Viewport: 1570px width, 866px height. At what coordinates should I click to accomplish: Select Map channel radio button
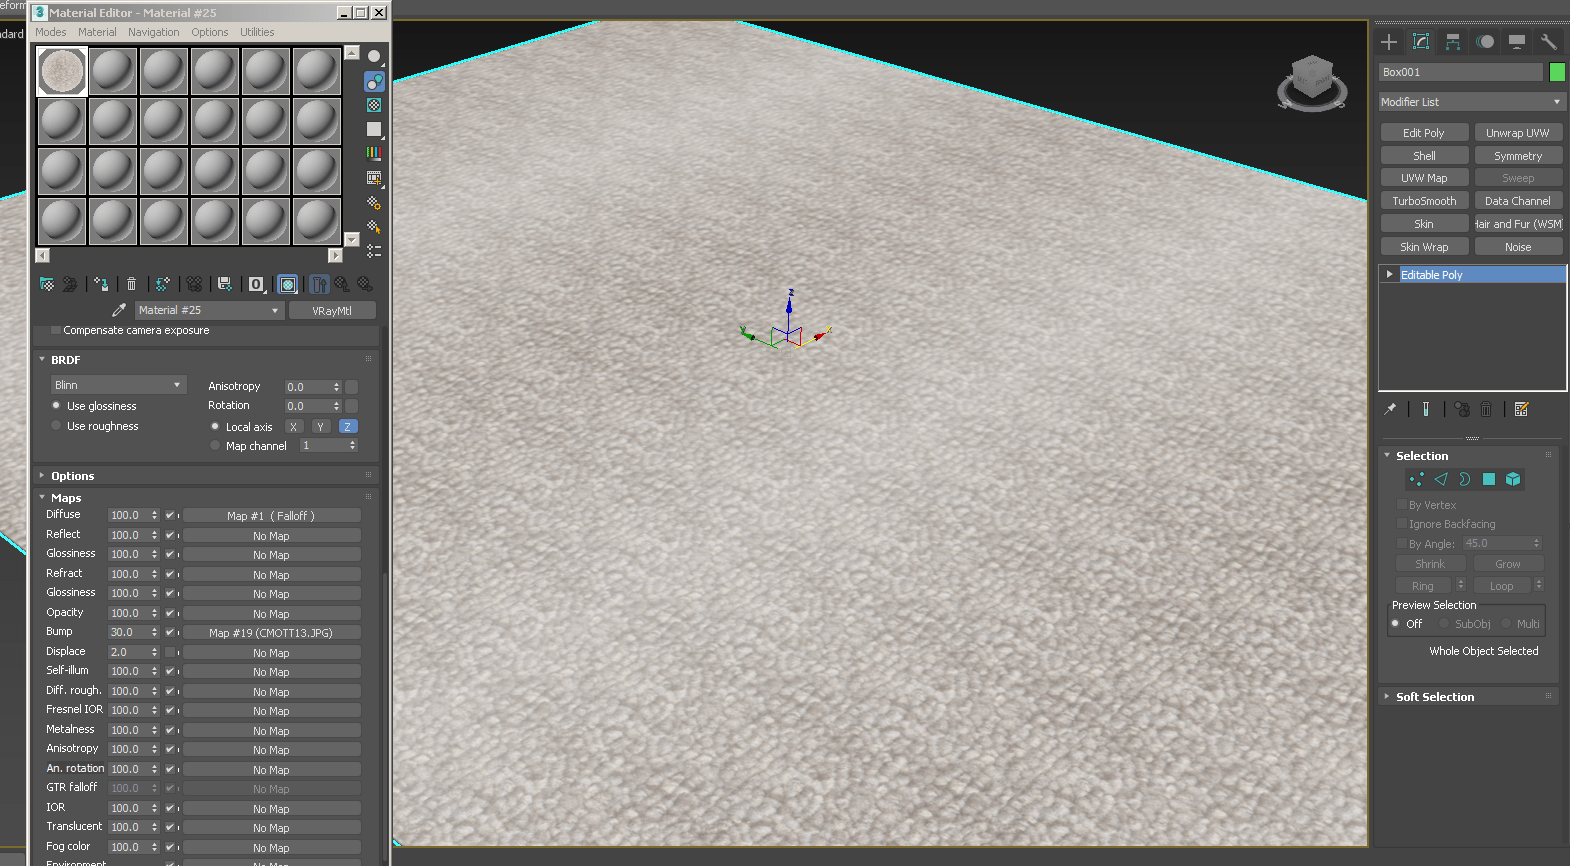click(215, 446)
